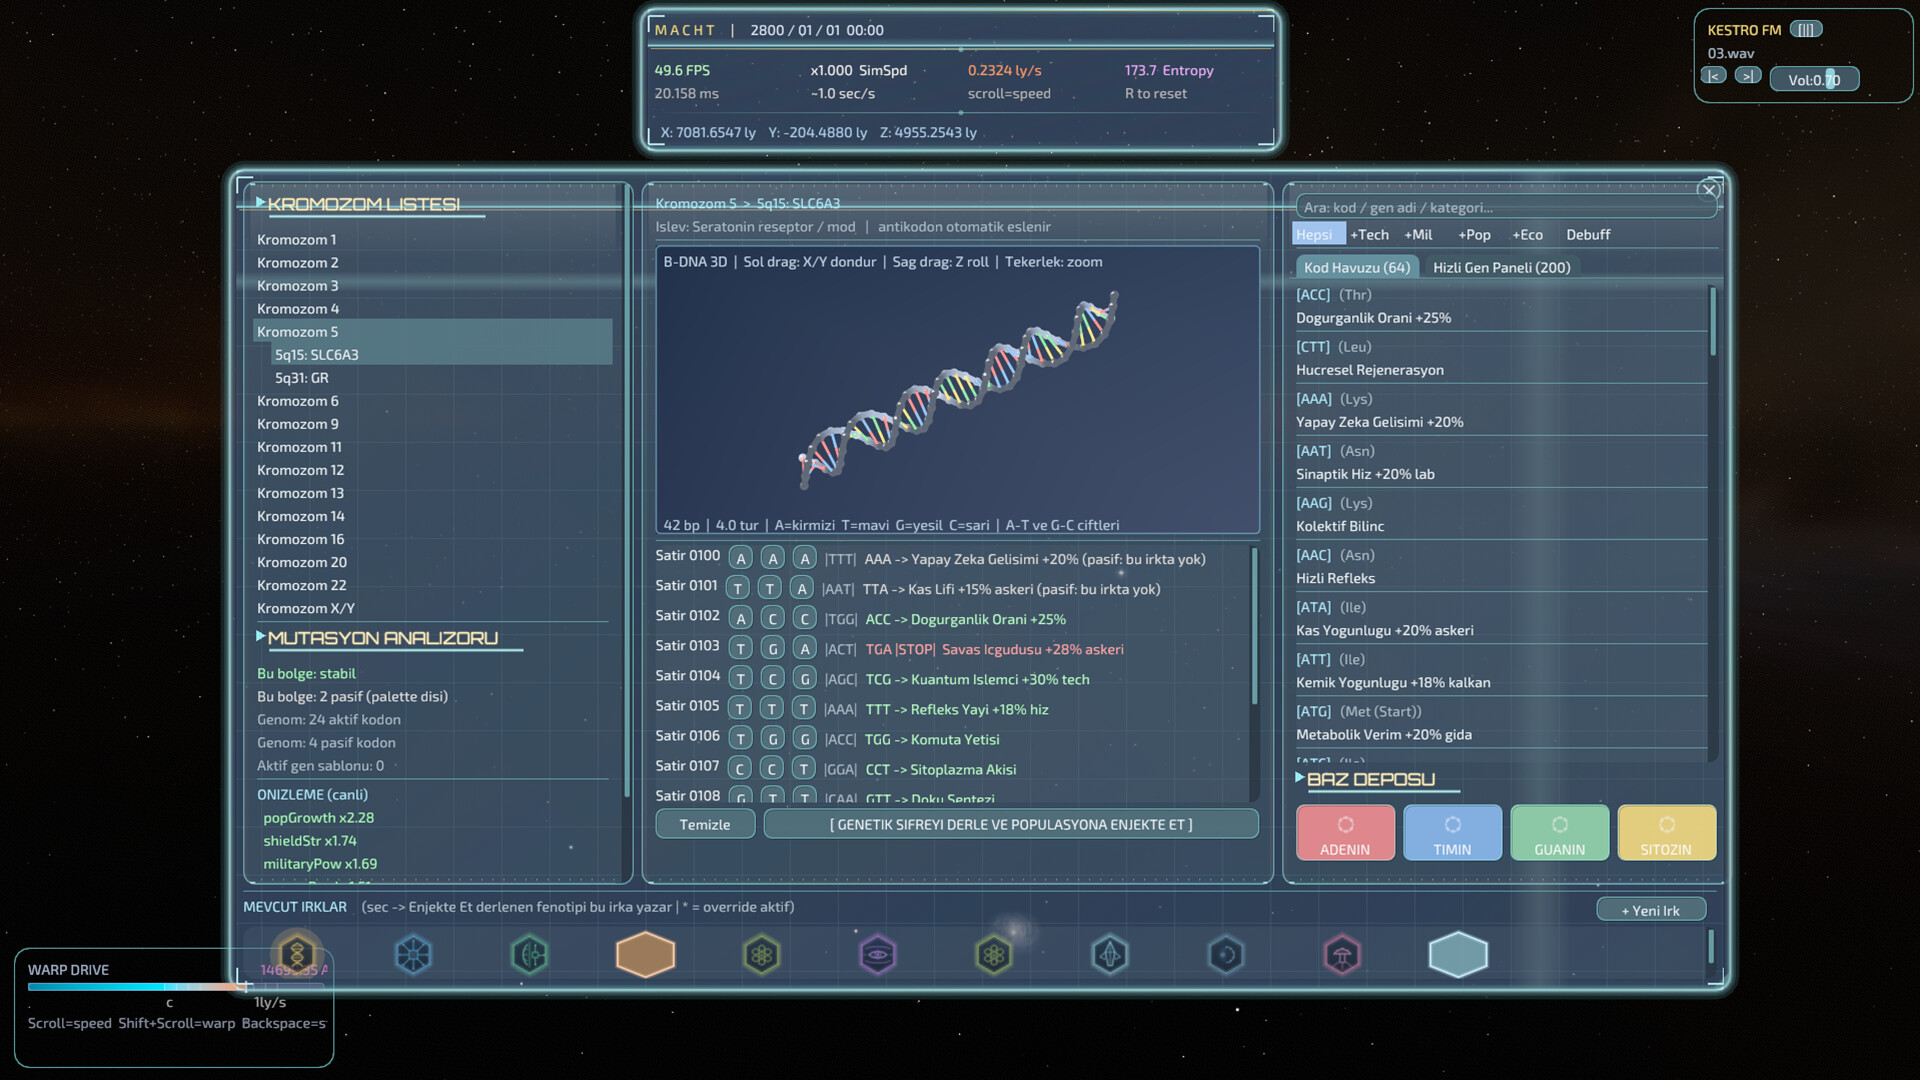This screenshot has width=1920, height=1080.
Task: Choose the [ATG] Metabolik Verim codon
Action: click(1501, 723)
